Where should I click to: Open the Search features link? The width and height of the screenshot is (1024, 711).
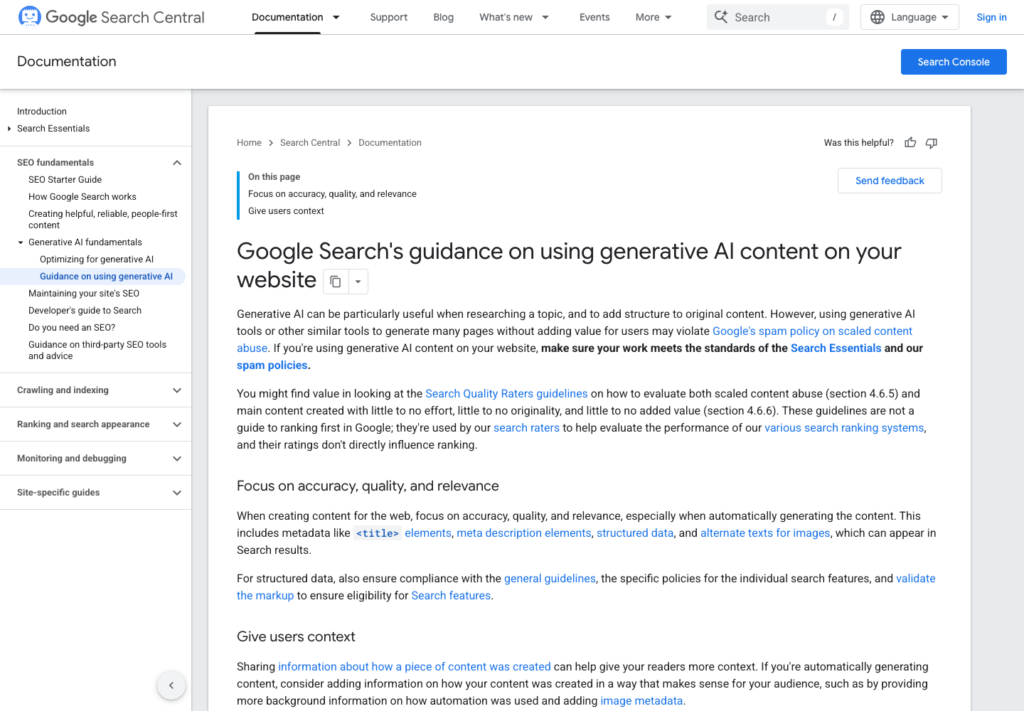pyautogui.click(x=451, y=595)
